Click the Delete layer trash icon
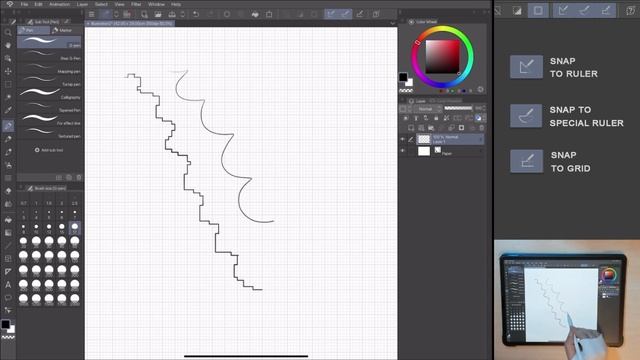Image resolution: width=640 pixels, height=360 pixels. (x=482, y=128)
